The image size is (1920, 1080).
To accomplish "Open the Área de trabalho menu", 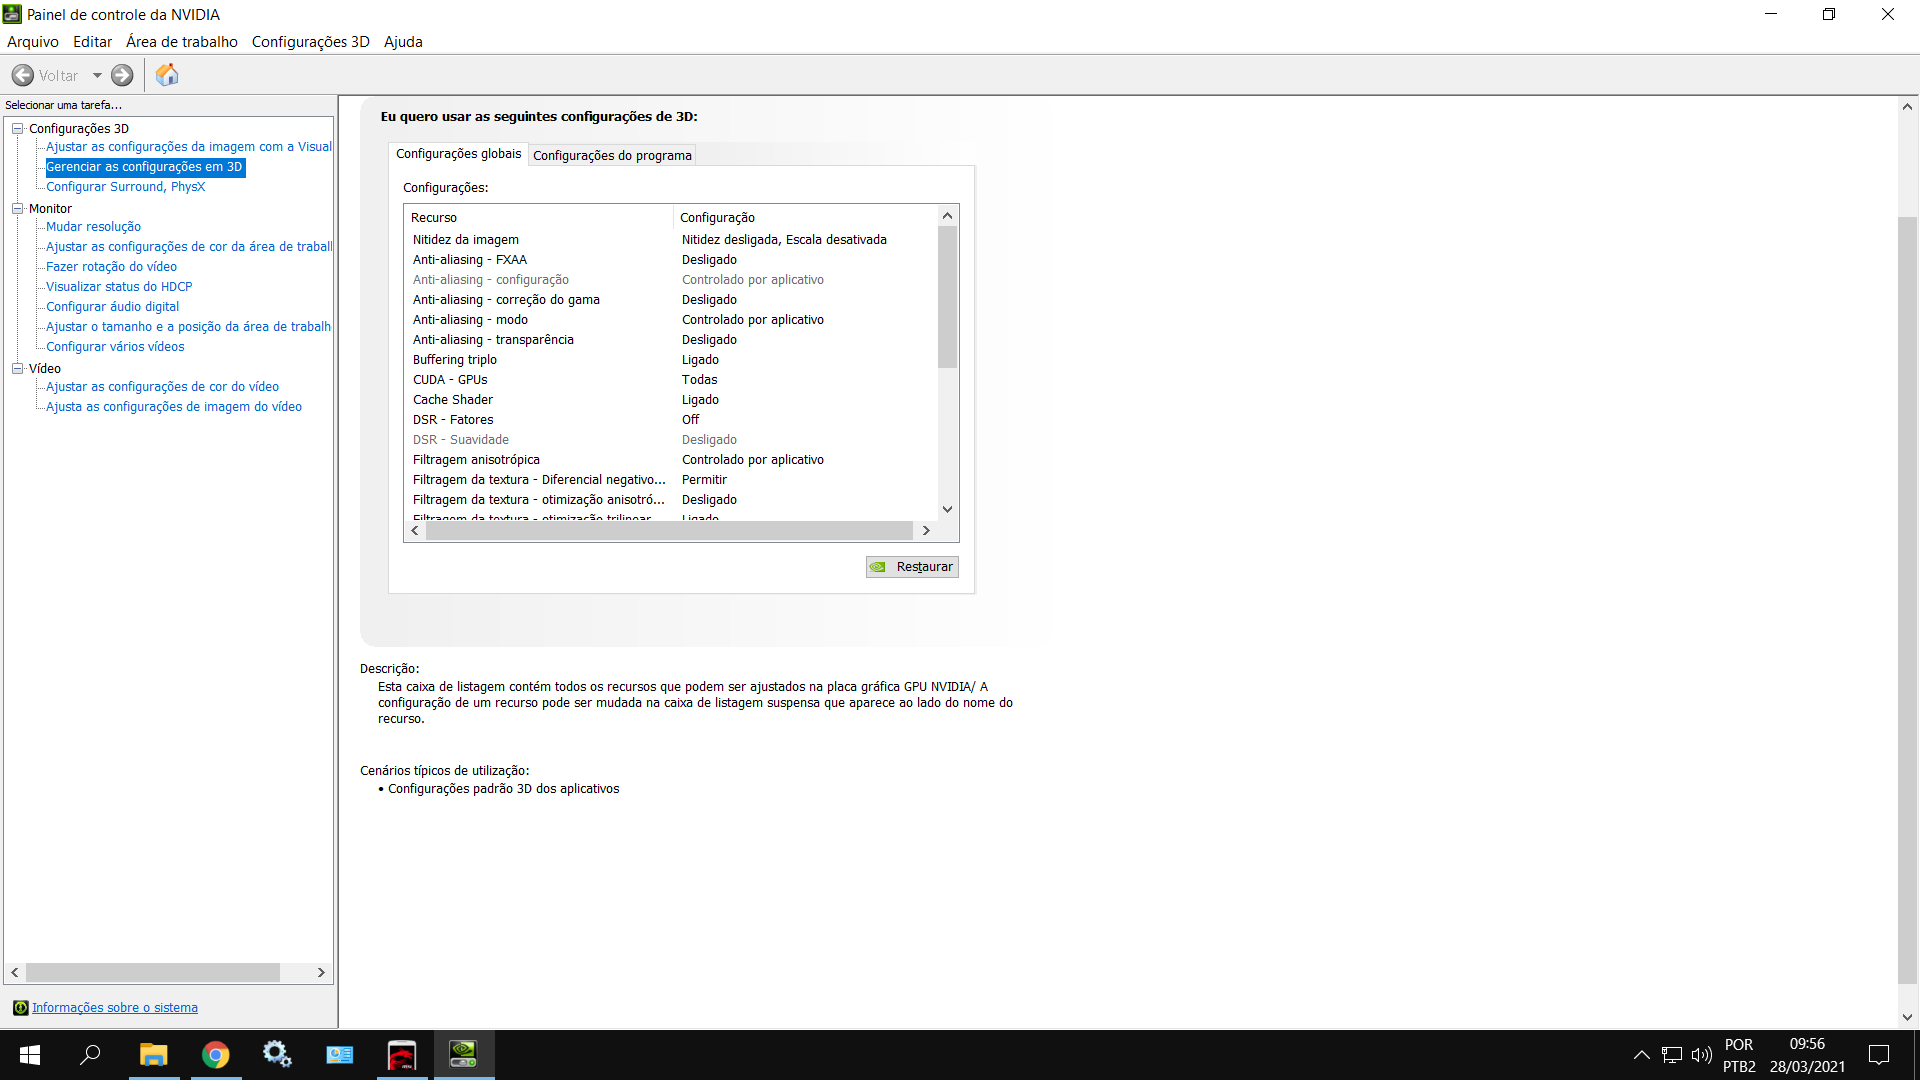I will (182, 42).
